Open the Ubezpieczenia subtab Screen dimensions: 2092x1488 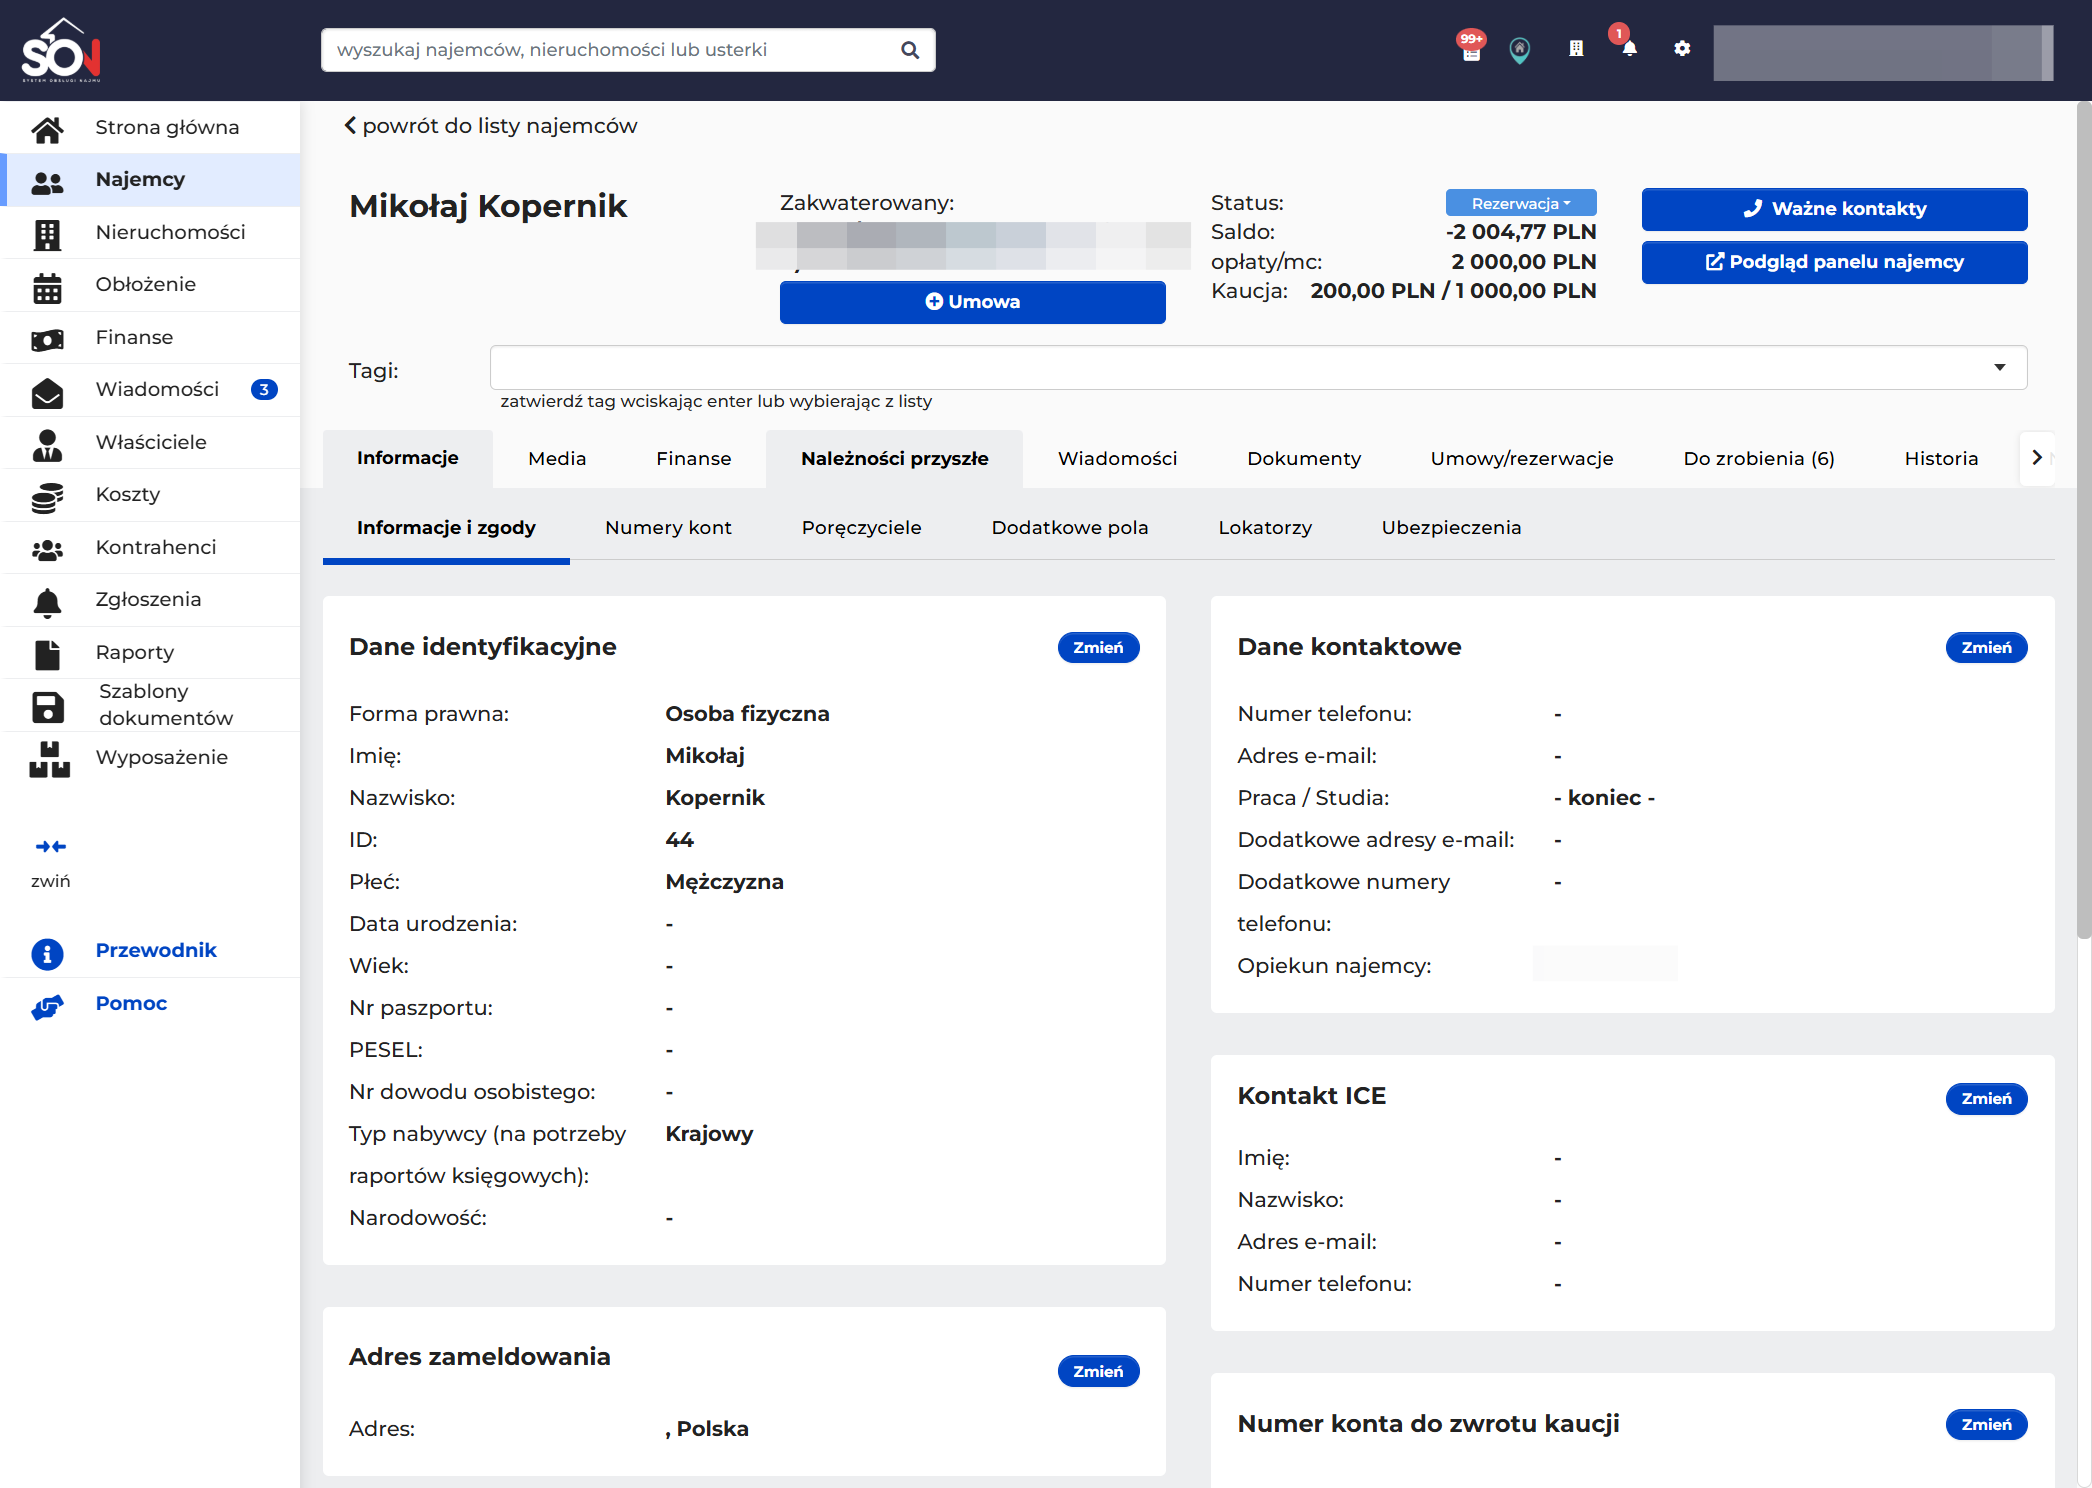1451,528
